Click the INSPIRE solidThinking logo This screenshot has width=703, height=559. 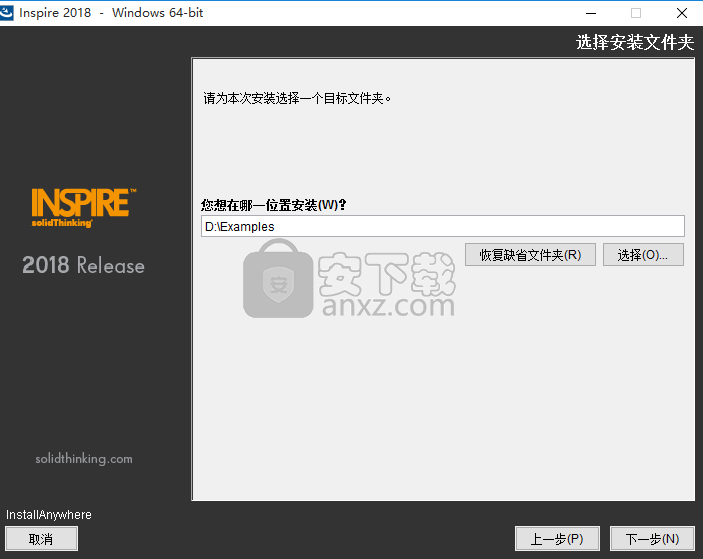pyautogui.click(x=83, y=208)
